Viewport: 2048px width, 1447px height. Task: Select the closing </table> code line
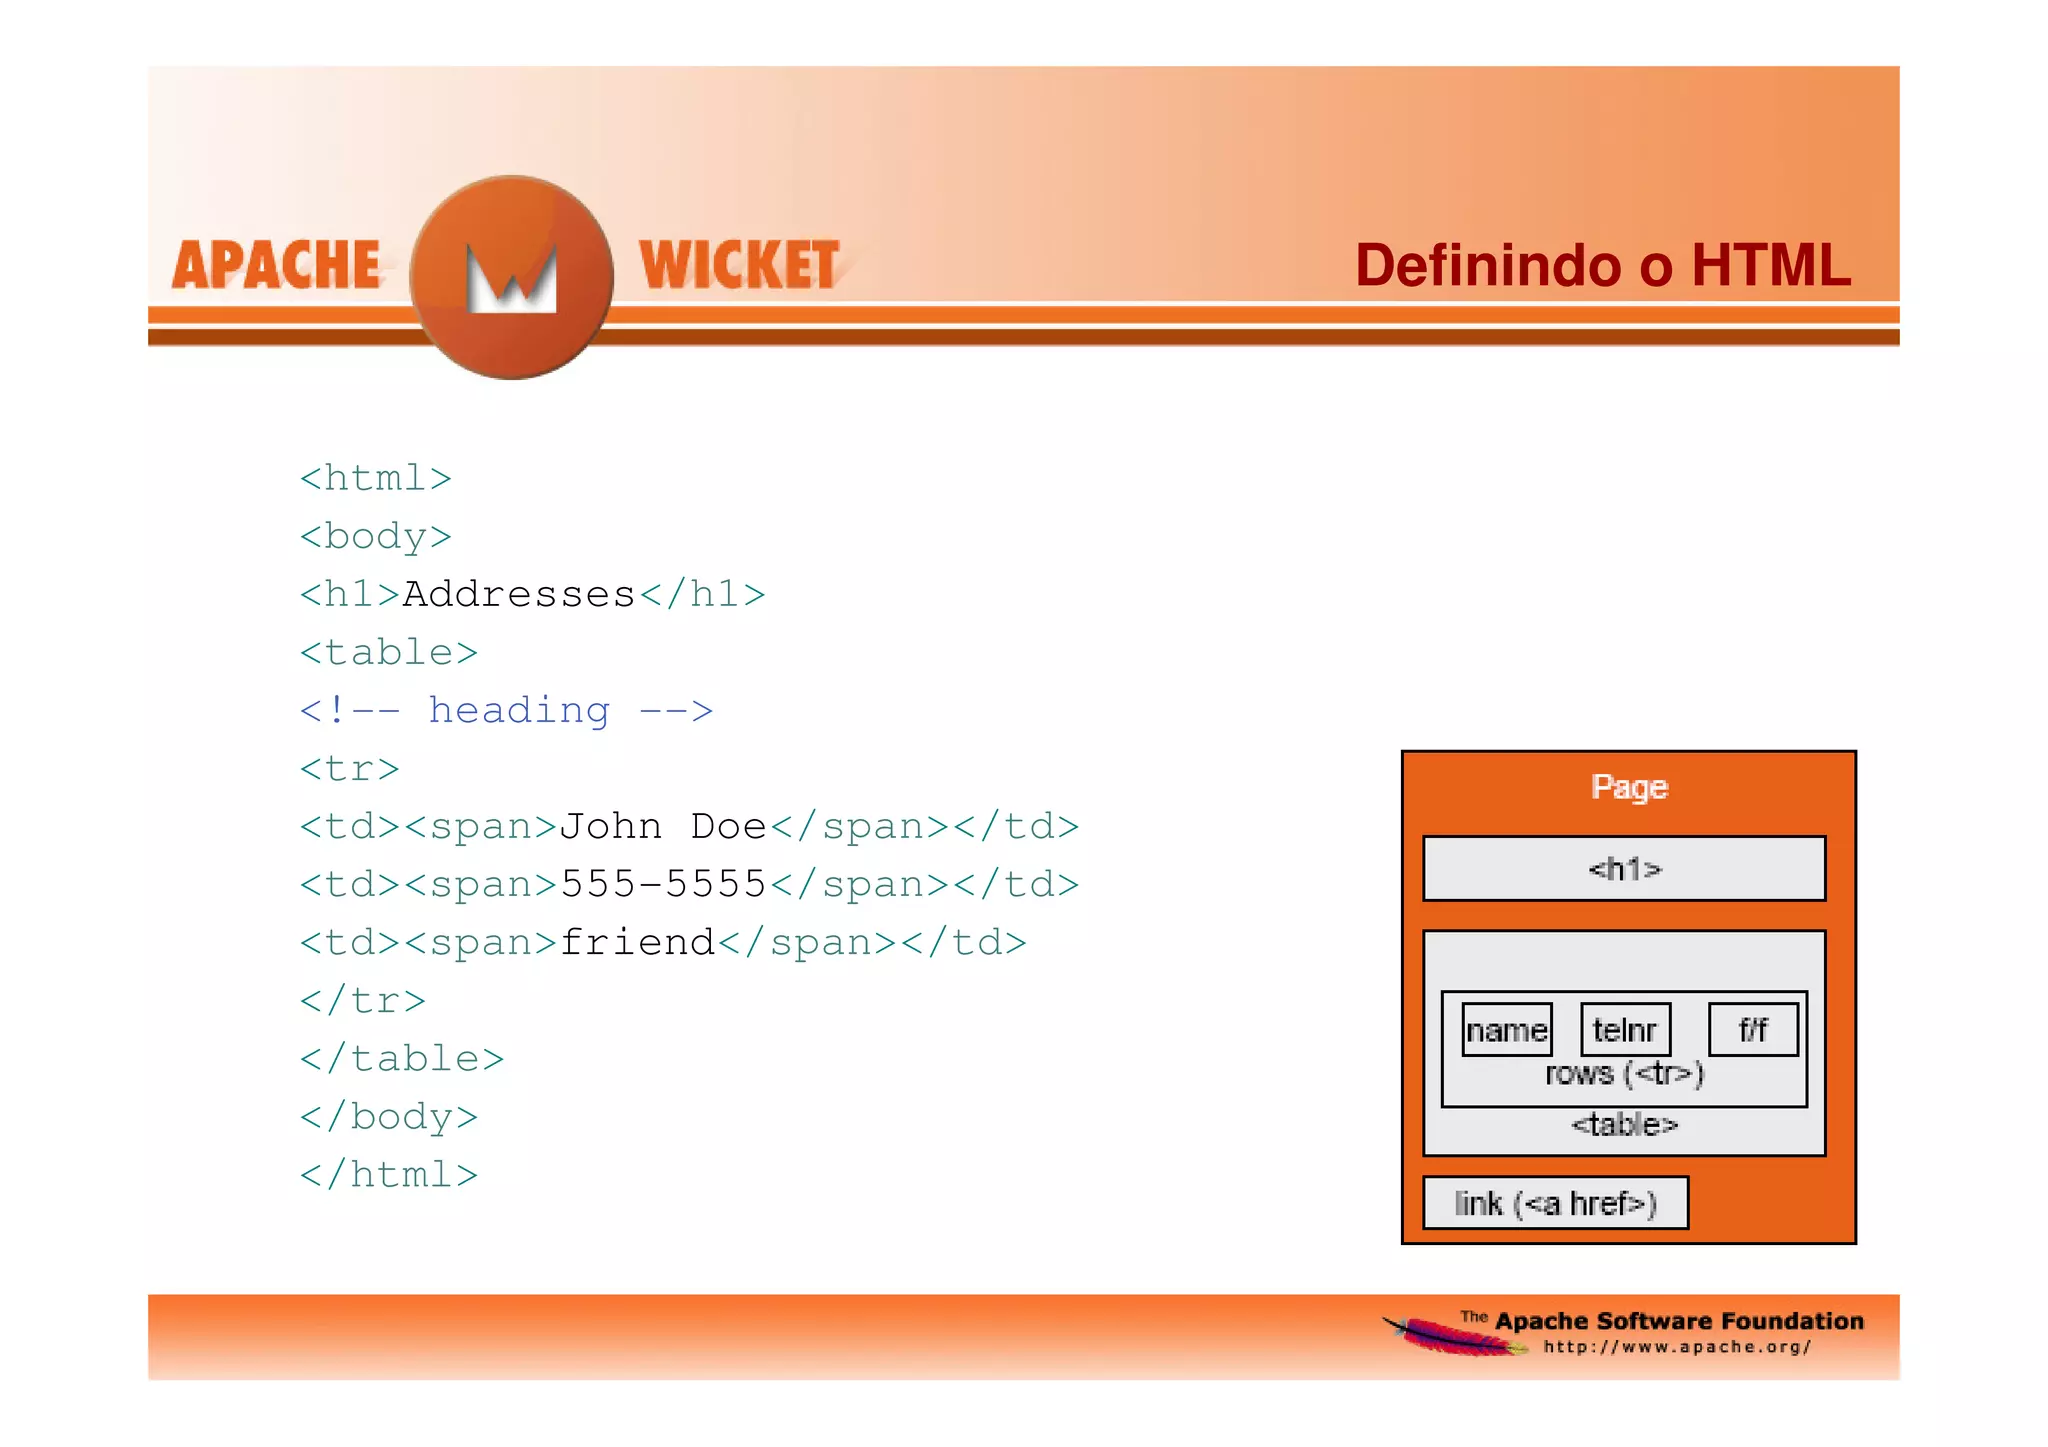click(x=402, y=1059)
